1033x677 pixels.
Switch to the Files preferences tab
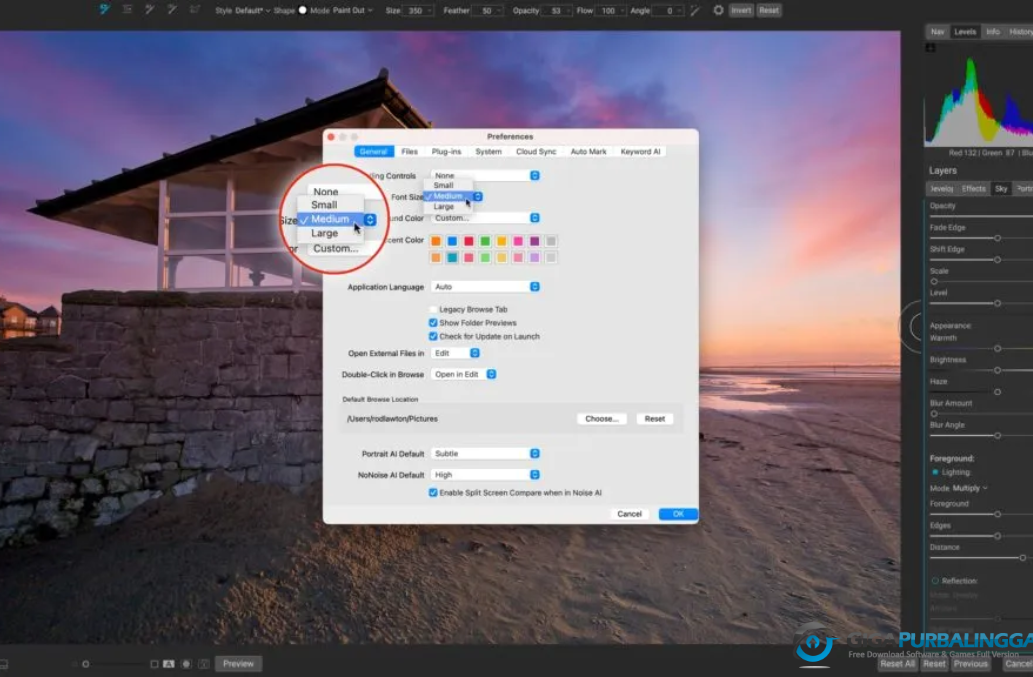[409, 151]
